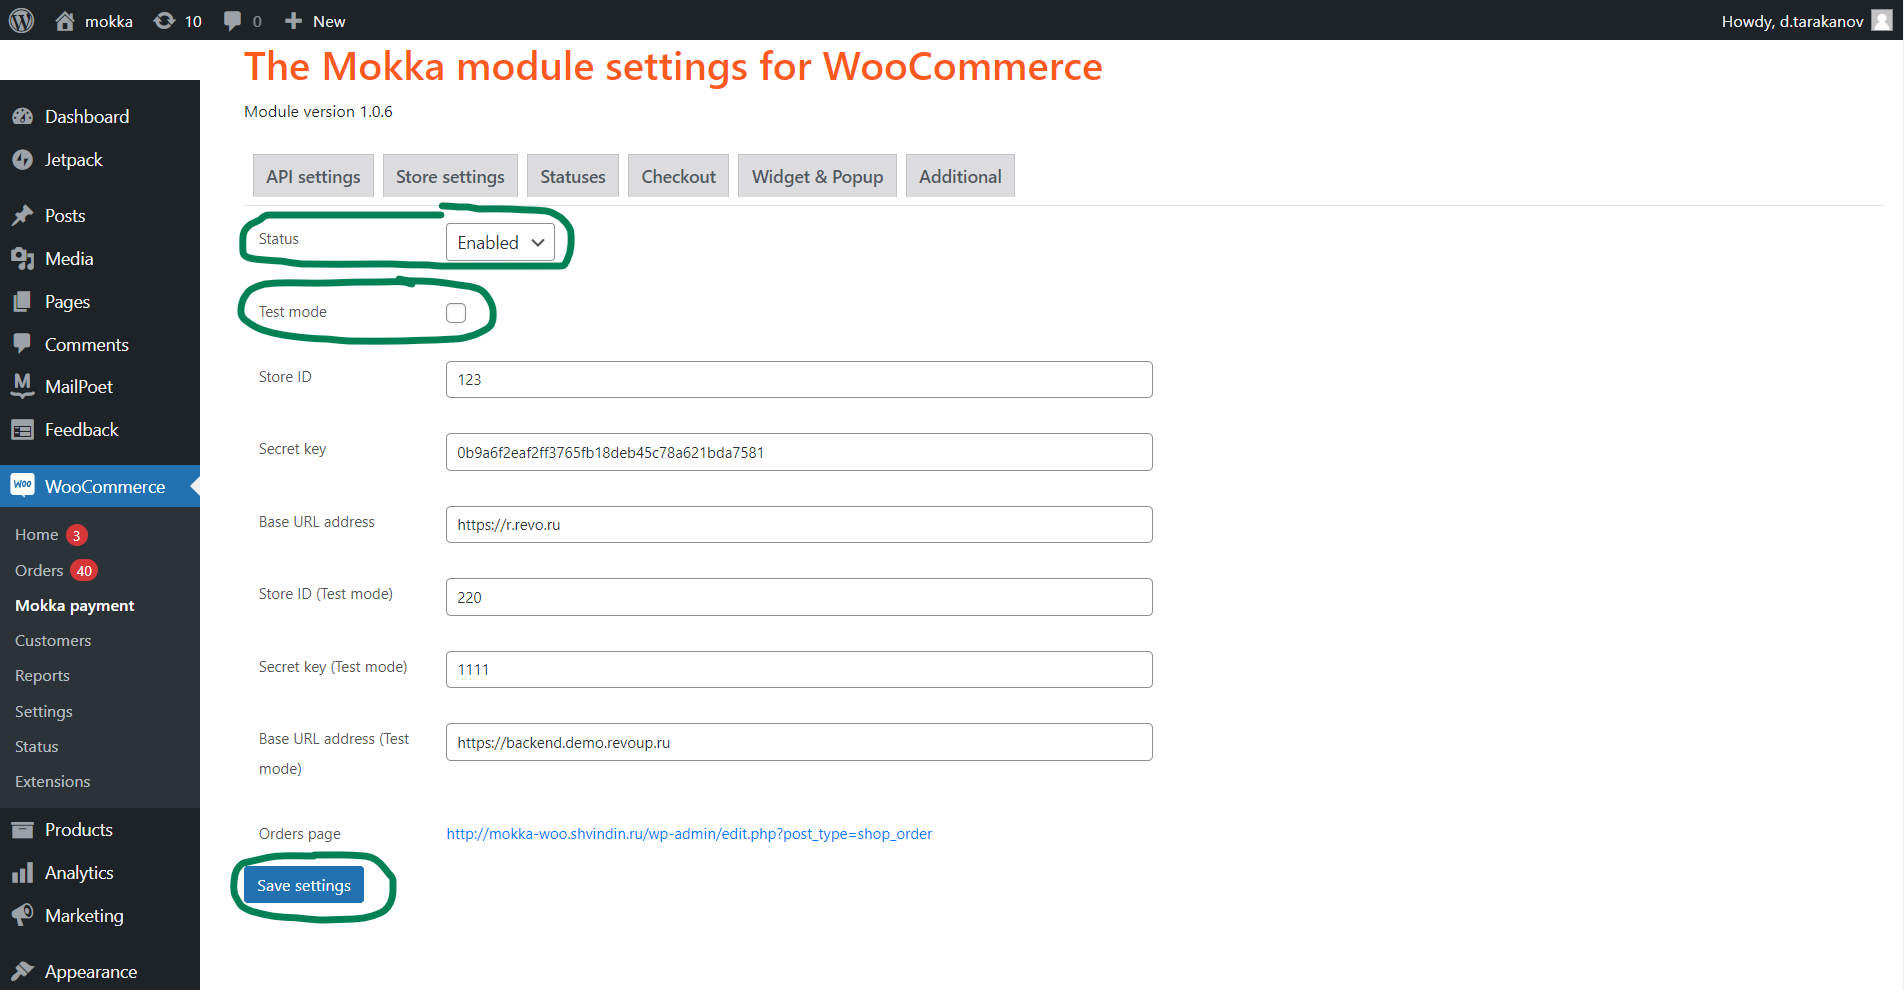The width and height of the screenshot is (1904, 990).
Task: Click the Media icon in sidebar
Action: pyautogui.click(x=23, y=259)
